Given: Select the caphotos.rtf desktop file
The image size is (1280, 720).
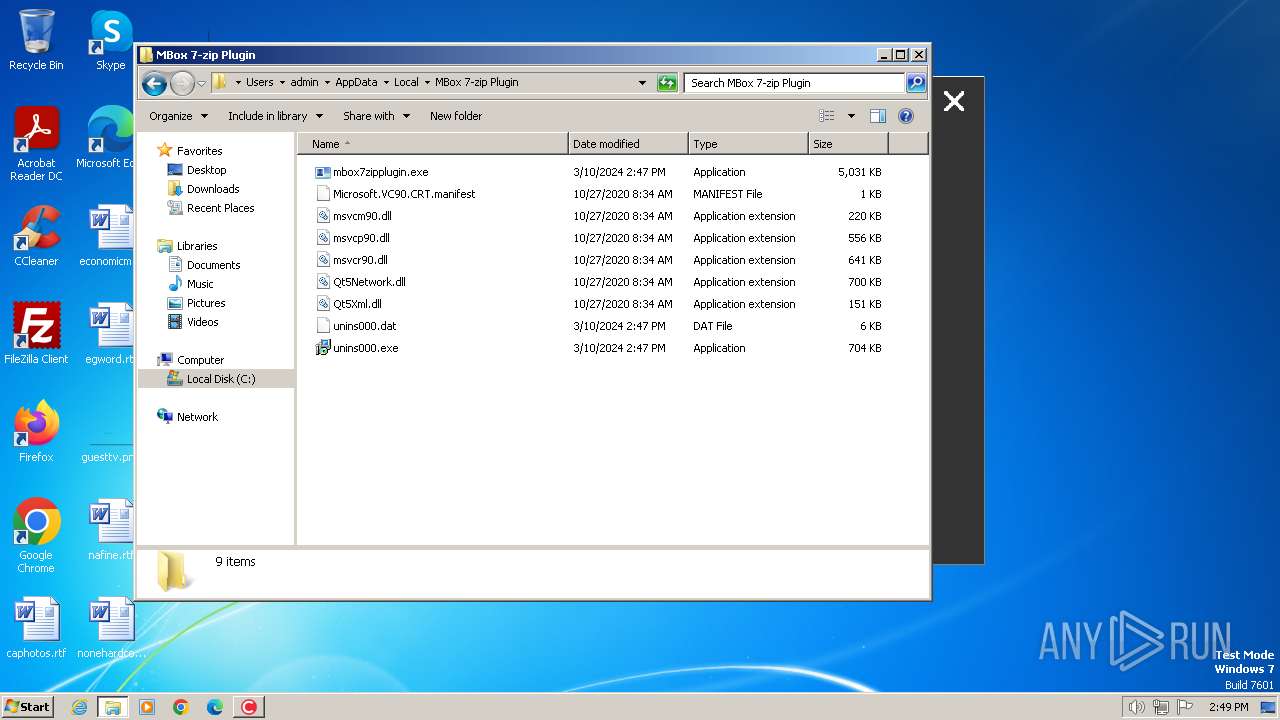Looking at the screenshot, I should 36,628.
